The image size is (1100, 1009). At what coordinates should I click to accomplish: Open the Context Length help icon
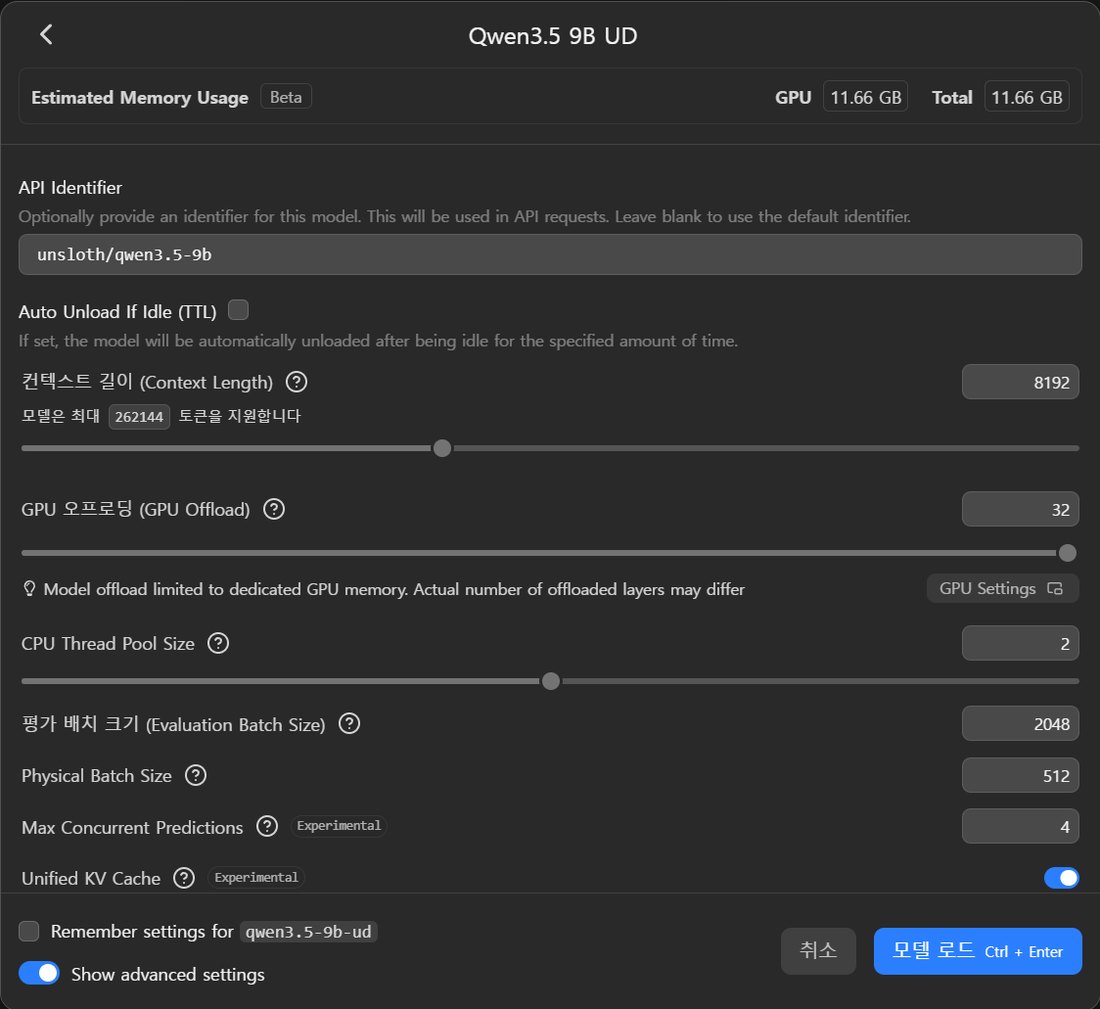click(x=297, y=382)
